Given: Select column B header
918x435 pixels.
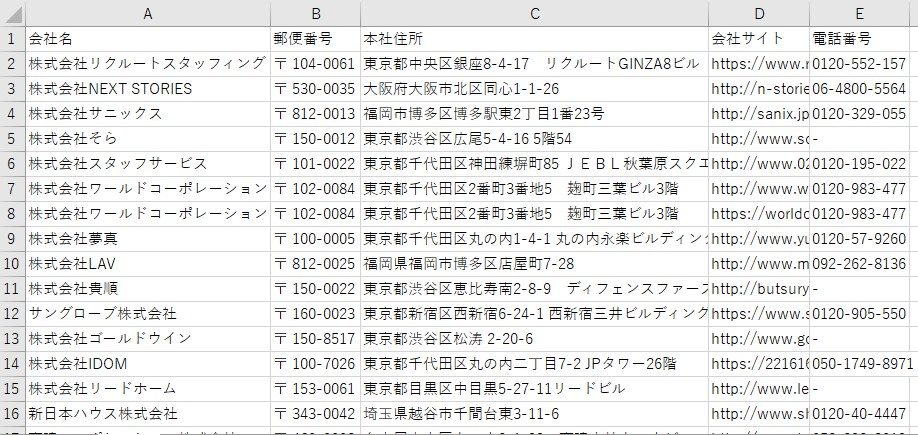Looking at the screenshot, I should 316,13.
